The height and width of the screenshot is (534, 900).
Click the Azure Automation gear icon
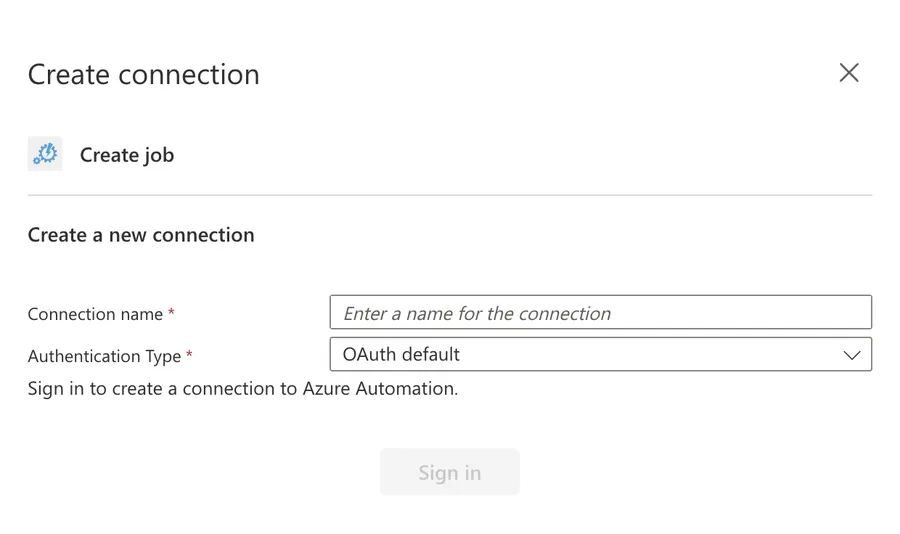(45, 154)
